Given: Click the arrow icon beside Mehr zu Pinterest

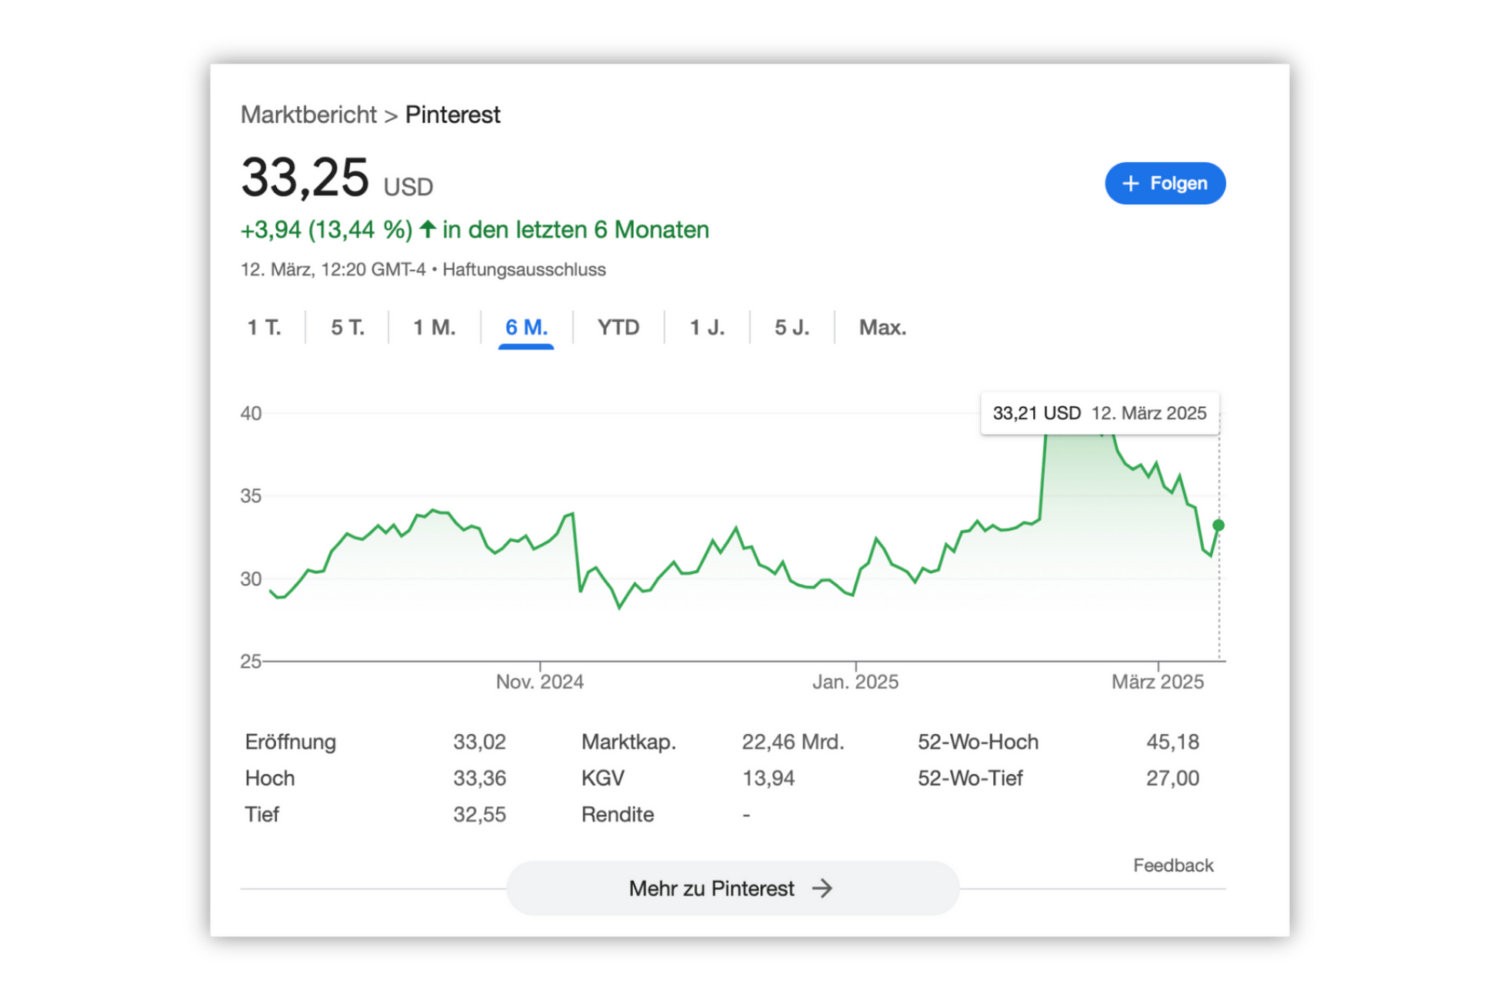Looking at the screenshot, I should pos(822,888).
